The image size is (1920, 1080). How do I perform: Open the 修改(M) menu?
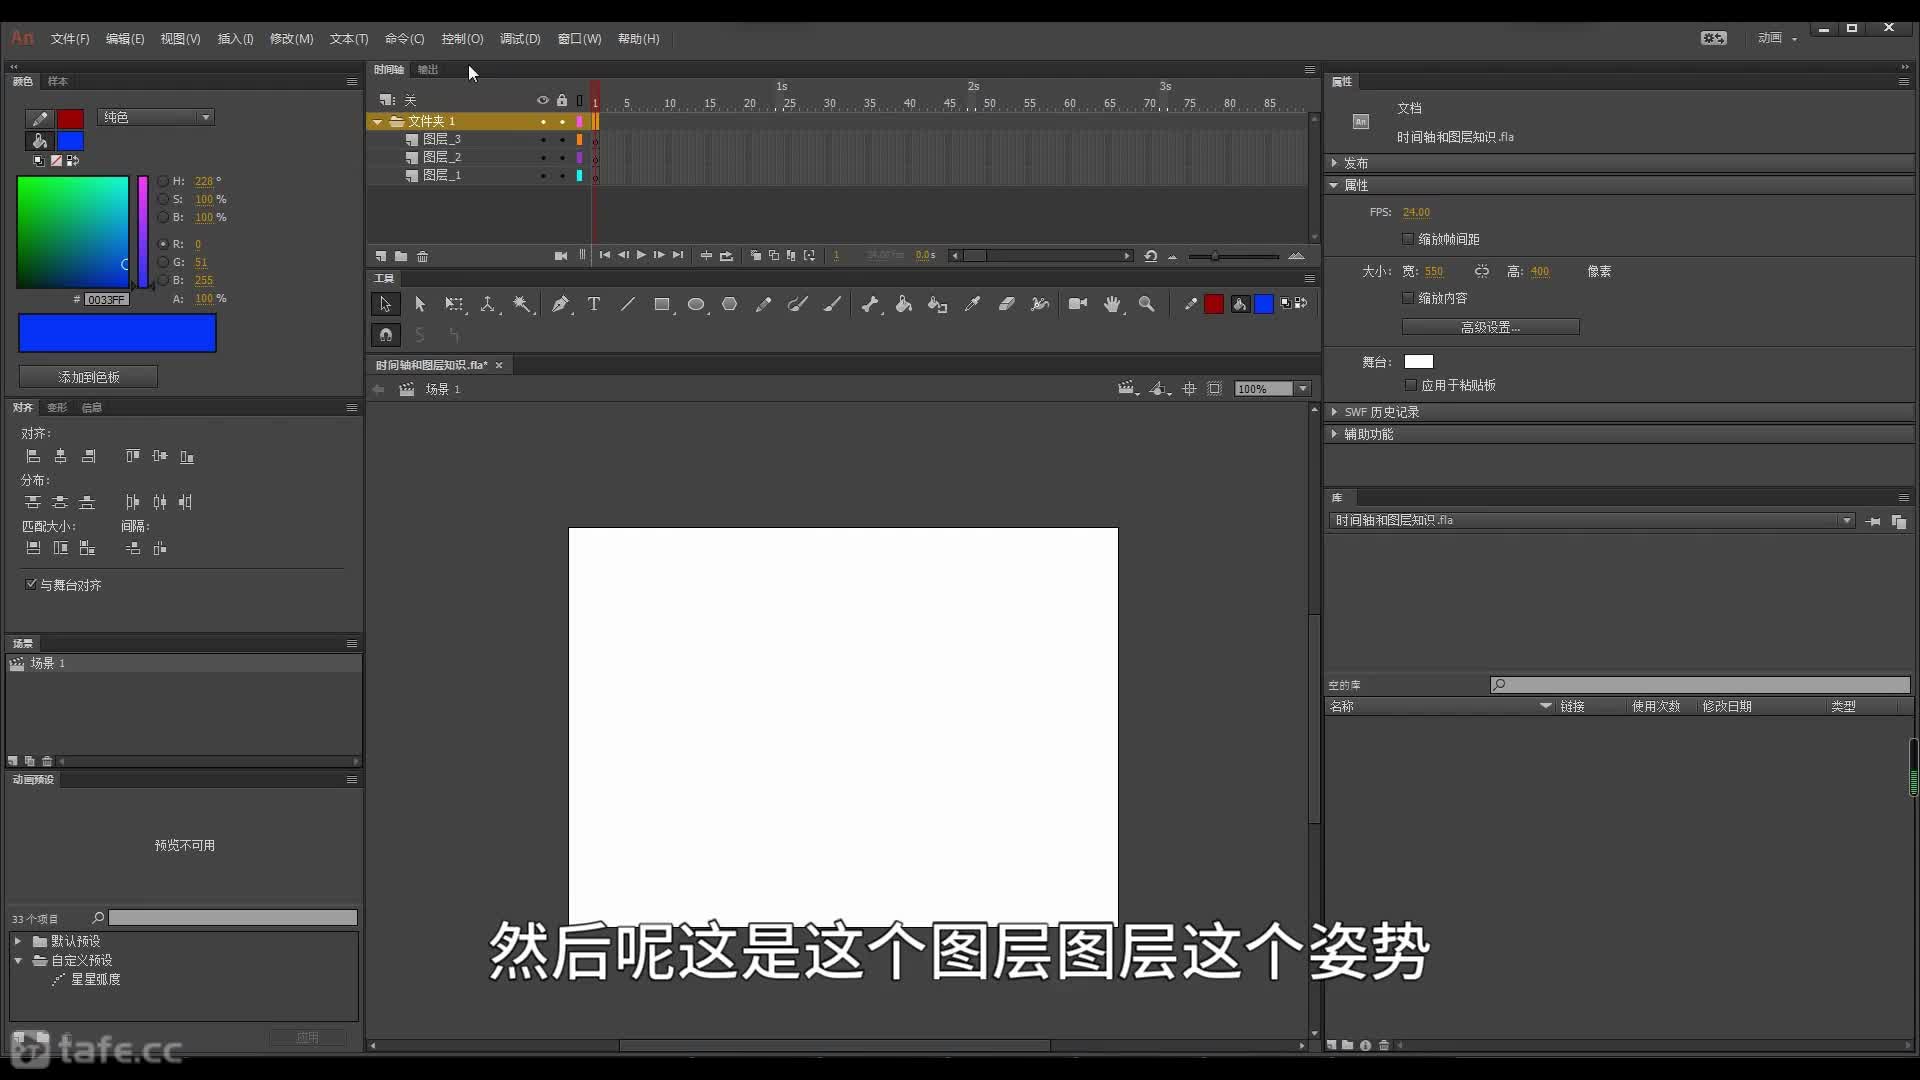[292, 39]
